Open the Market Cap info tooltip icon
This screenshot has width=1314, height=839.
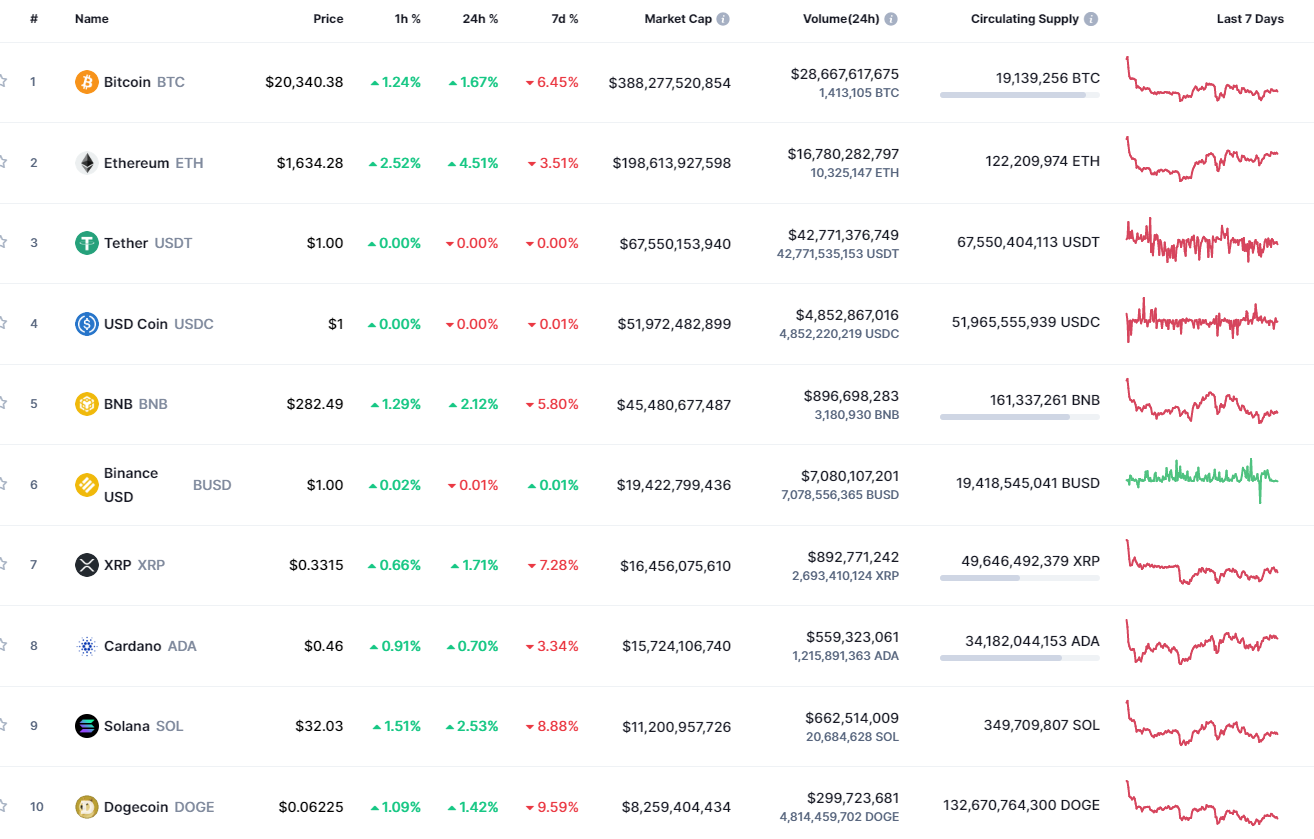(x=723, y=18)
